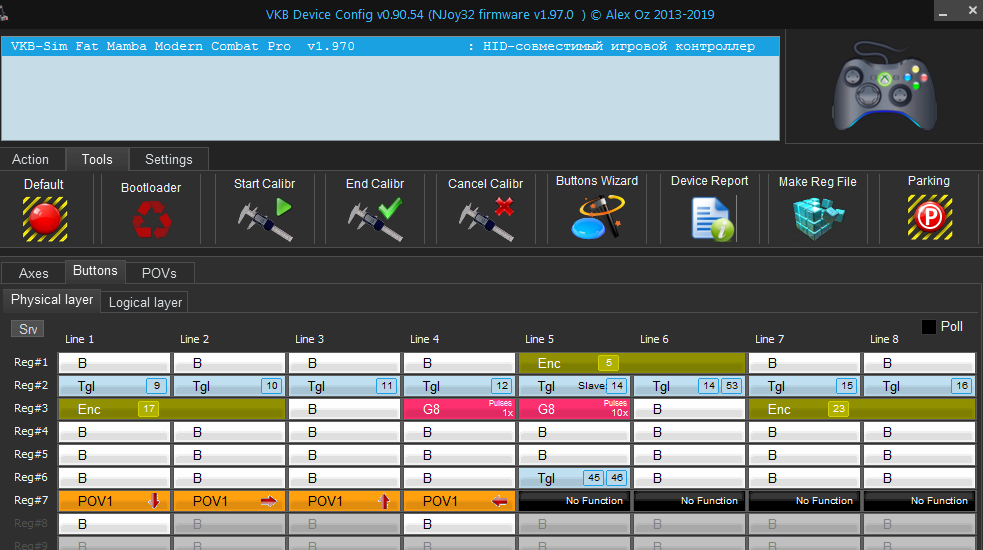Image resolution: width=983 pixels, height=550 pixels.
Task: Select Reg#8 Line 1 B cell
Action: (115, 524)
